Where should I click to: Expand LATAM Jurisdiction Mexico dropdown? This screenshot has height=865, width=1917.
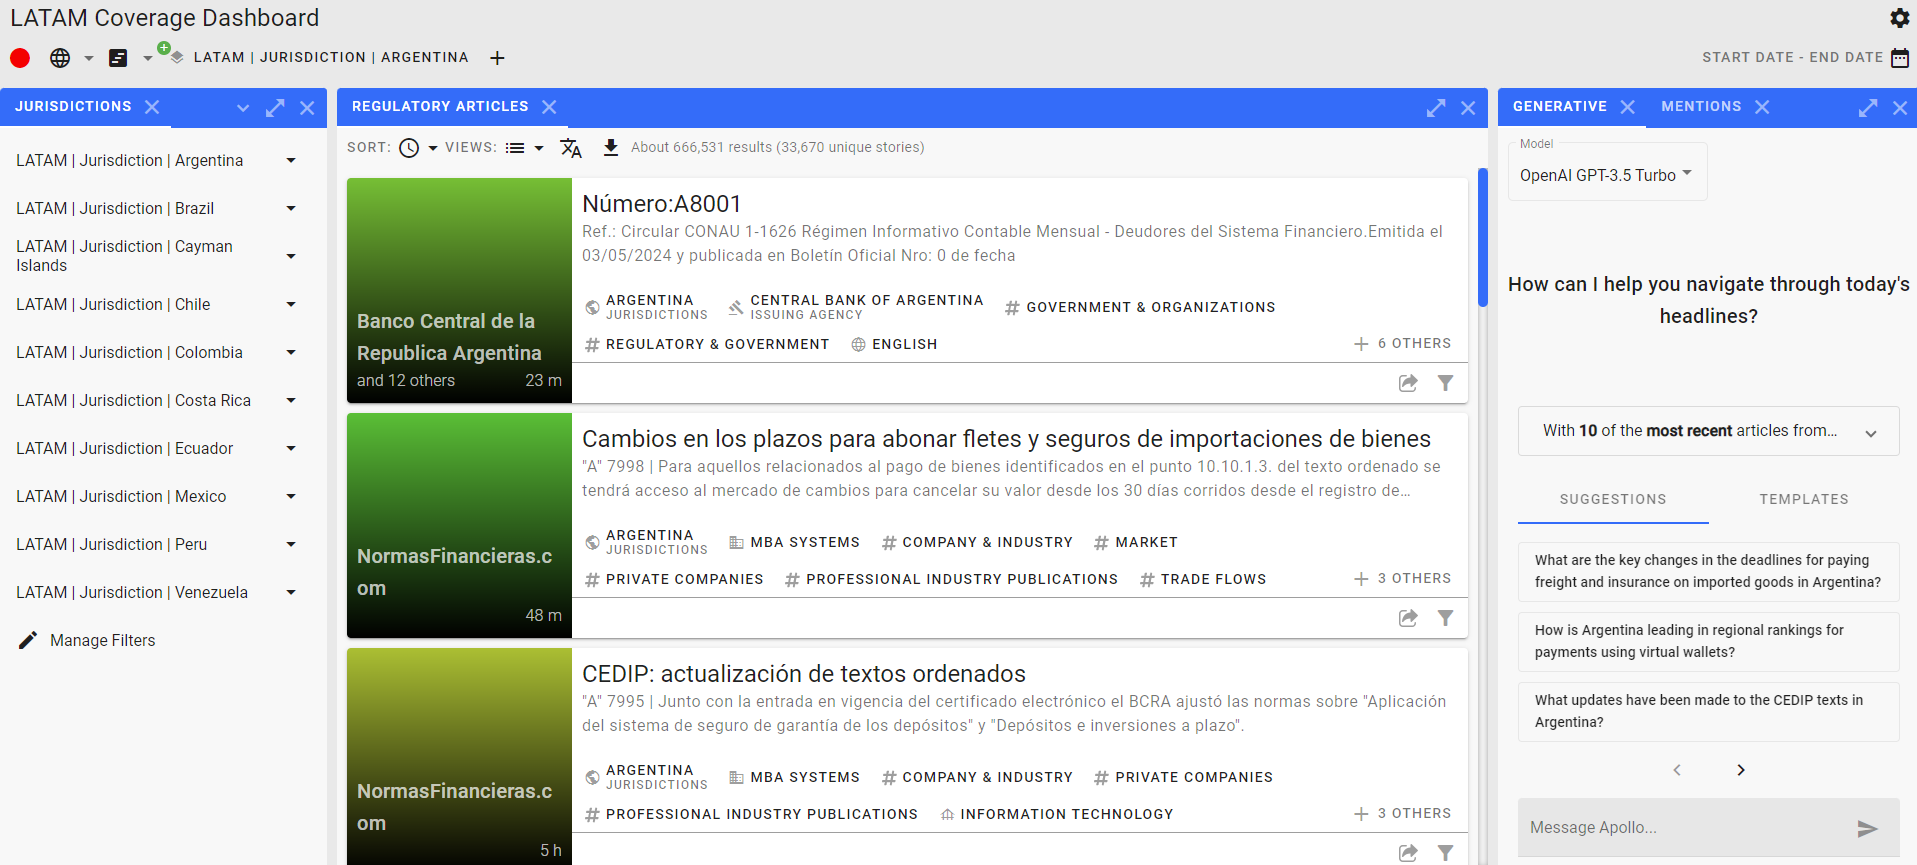291,496
